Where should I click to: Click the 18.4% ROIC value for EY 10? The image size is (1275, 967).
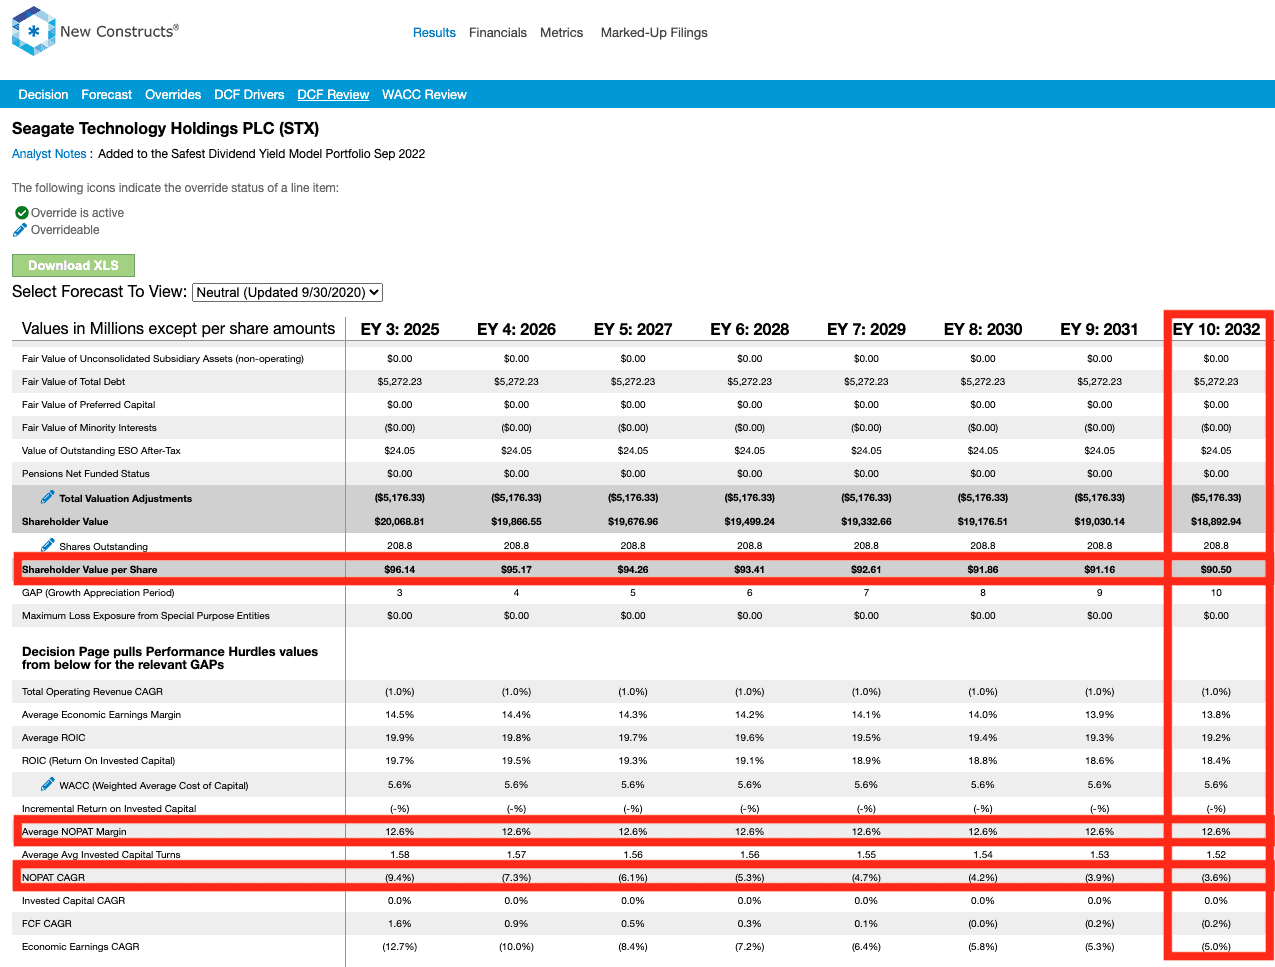1216,761
